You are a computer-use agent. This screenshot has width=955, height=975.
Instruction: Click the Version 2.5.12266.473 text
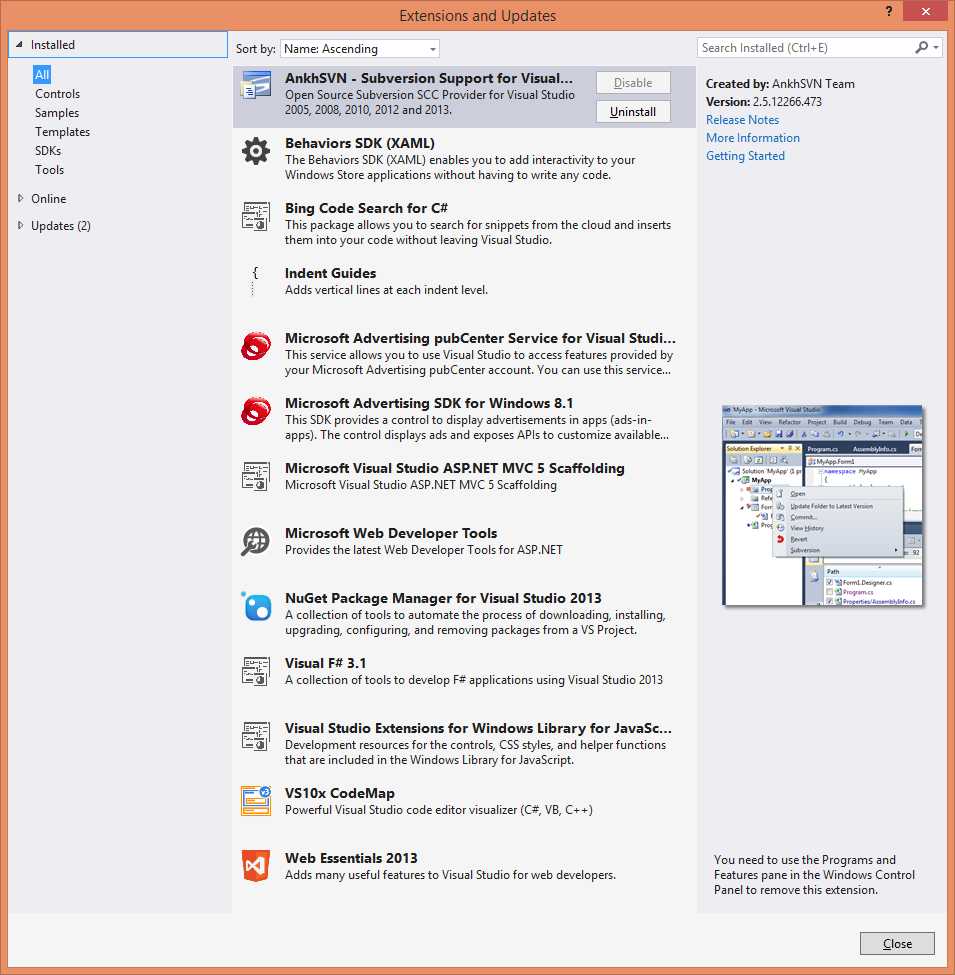764,101
